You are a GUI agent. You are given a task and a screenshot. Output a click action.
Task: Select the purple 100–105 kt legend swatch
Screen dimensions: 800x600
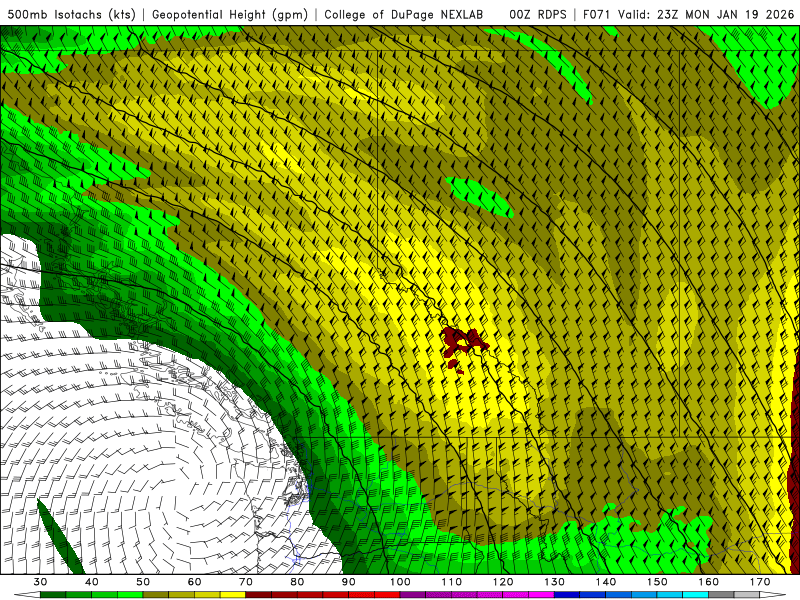tap(413, 594)
